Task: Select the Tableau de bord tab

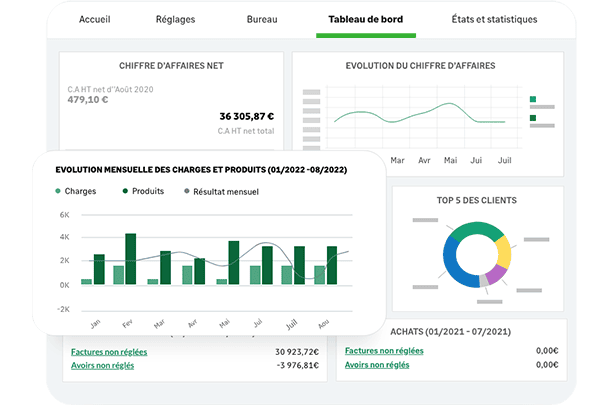Action: tap(365, 19)
